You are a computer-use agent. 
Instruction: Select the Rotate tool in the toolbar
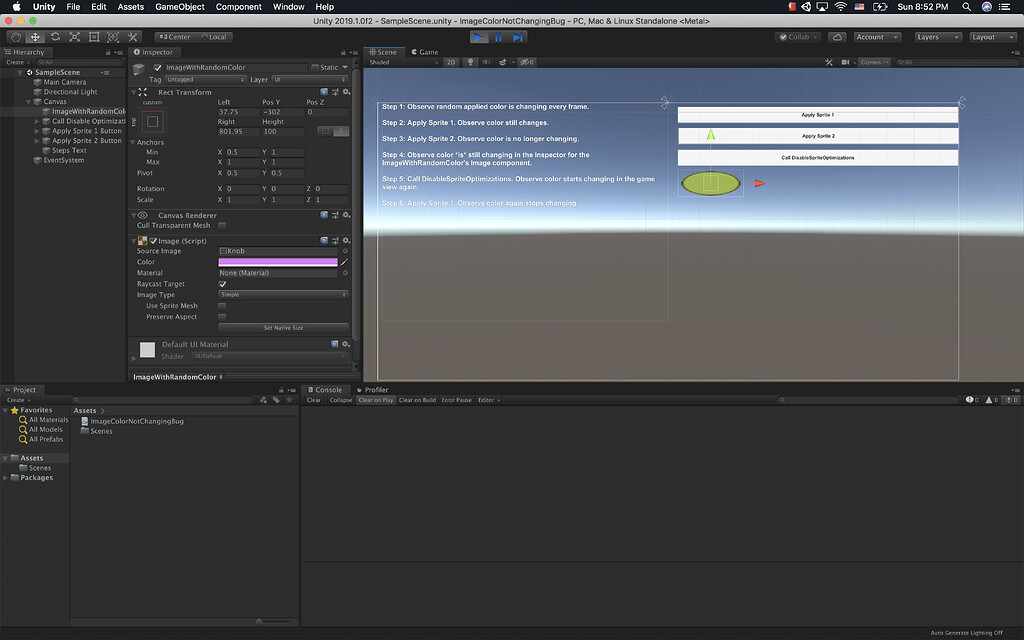[x=54, y=36]
